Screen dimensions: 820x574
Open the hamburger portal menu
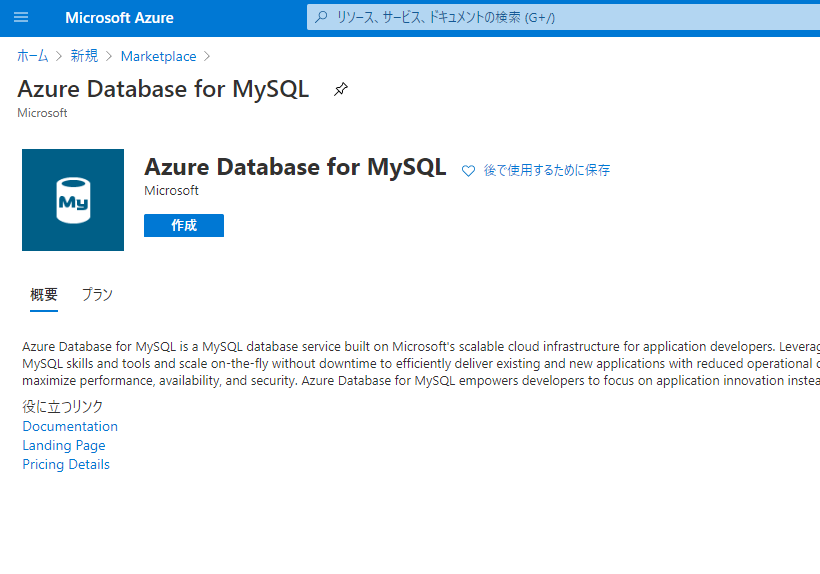coord(21,17)
